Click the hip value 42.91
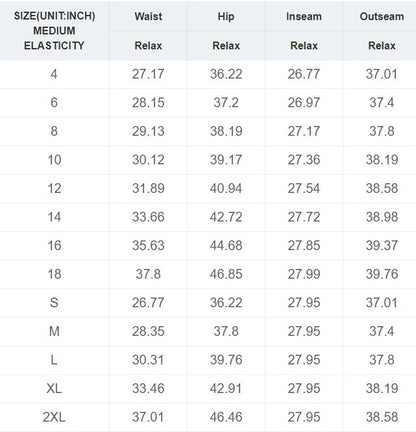Image resolution: width=416 pixels, height=432 pixels. (226, 388)
